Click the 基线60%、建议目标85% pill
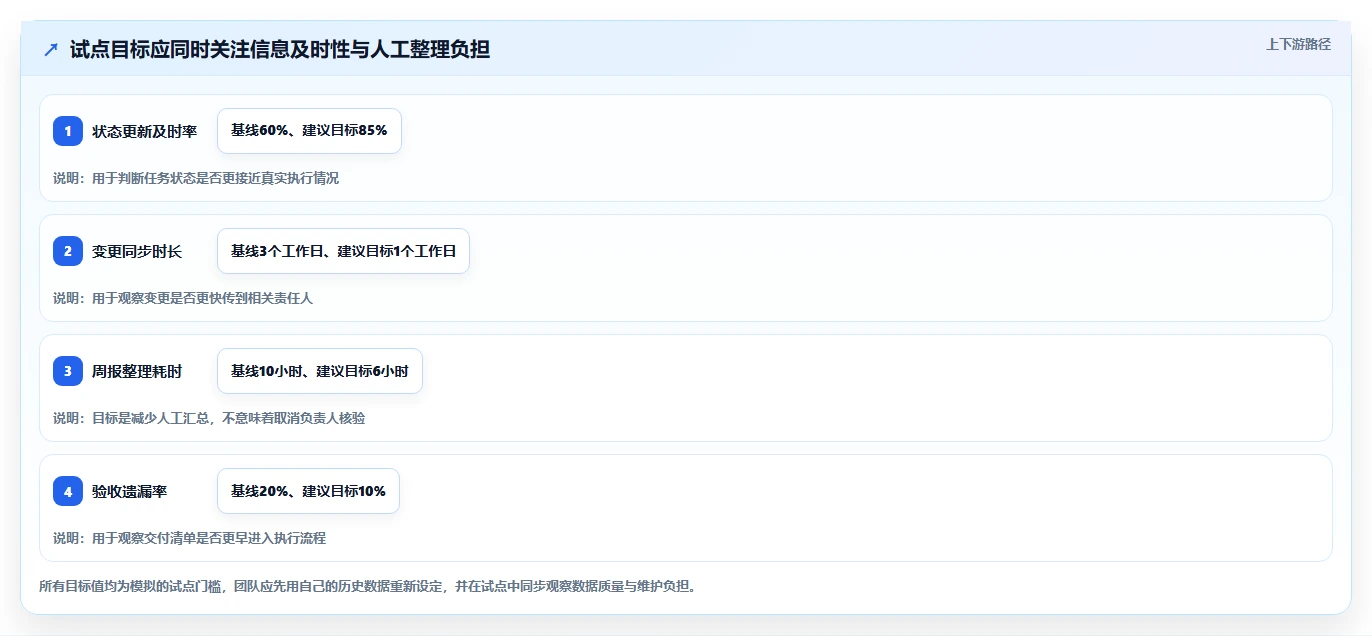The width and height of the screenshot is (1372, 636). click(x=309, y=131)
